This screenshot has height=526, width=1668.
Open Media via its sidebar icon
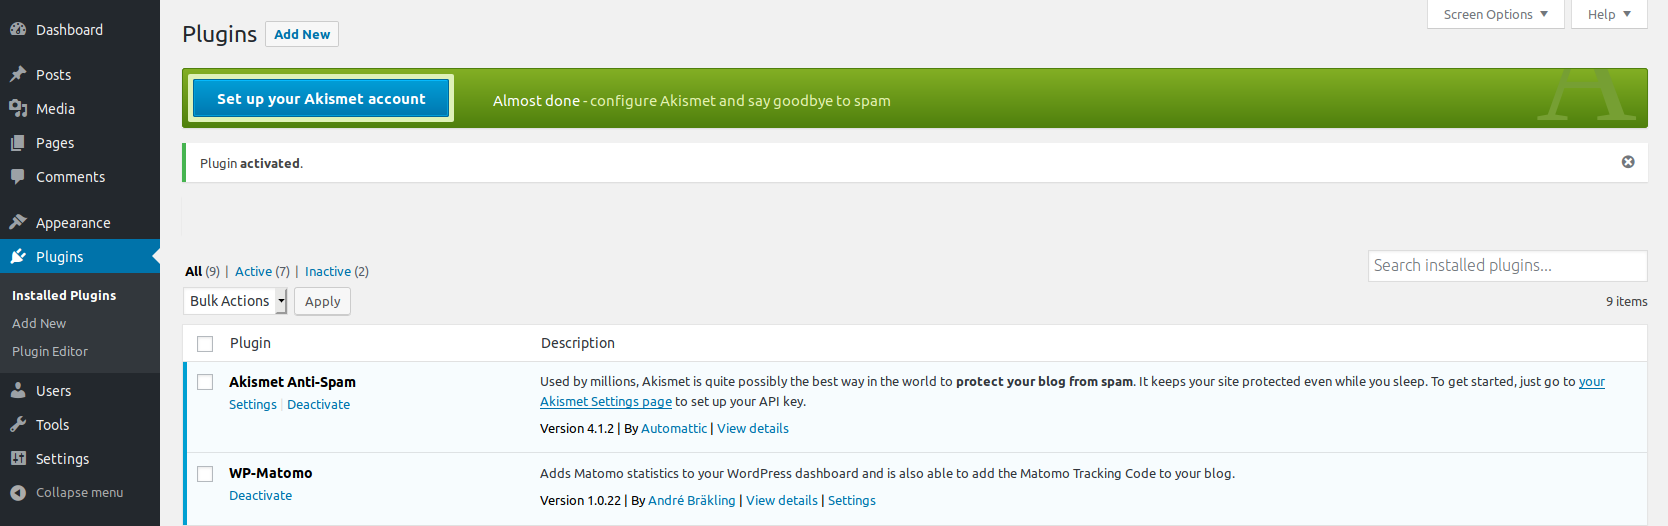coord(18,108)
